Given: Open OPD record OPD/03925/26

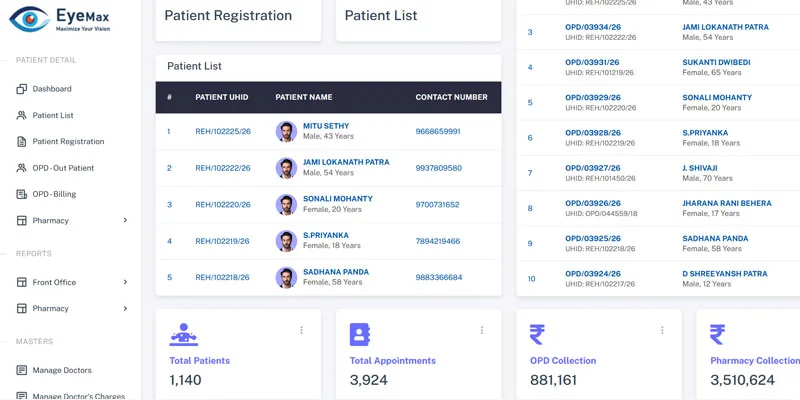Looking at the screenshot, I should [x=593, y=238].
